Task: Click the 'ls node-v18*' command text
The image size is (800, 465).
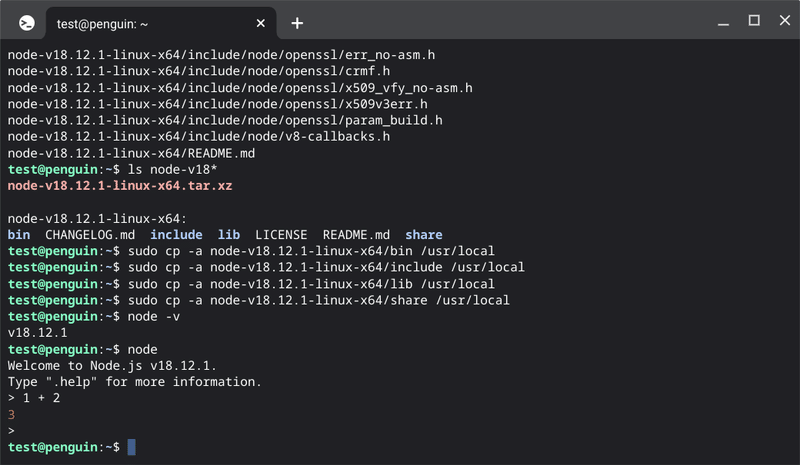Action: pyautogui.click(x=172, y=169)
